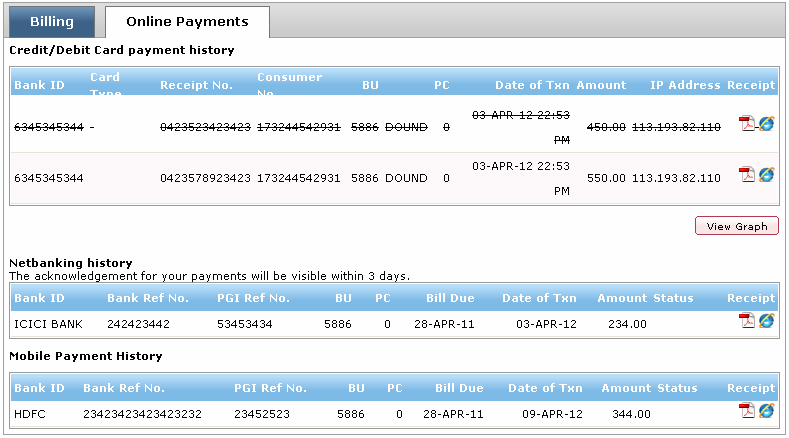Click the IP Address column header
789x438 pixels.
pyautogui.click(x=685, y=85)
